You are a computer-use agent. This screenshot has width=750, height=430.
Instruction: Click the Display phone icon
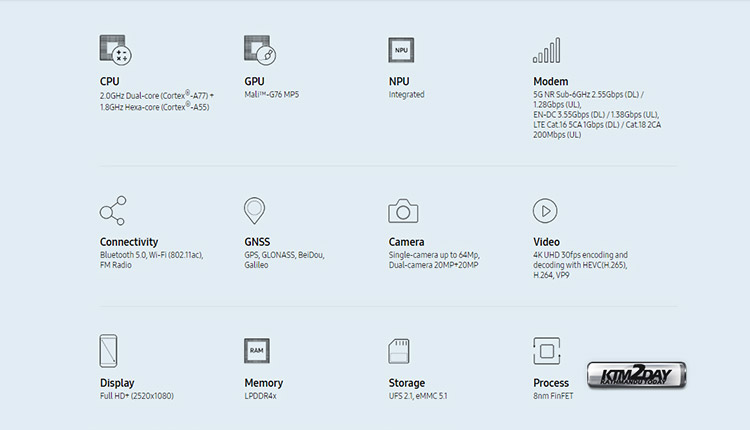pos(109,351)
